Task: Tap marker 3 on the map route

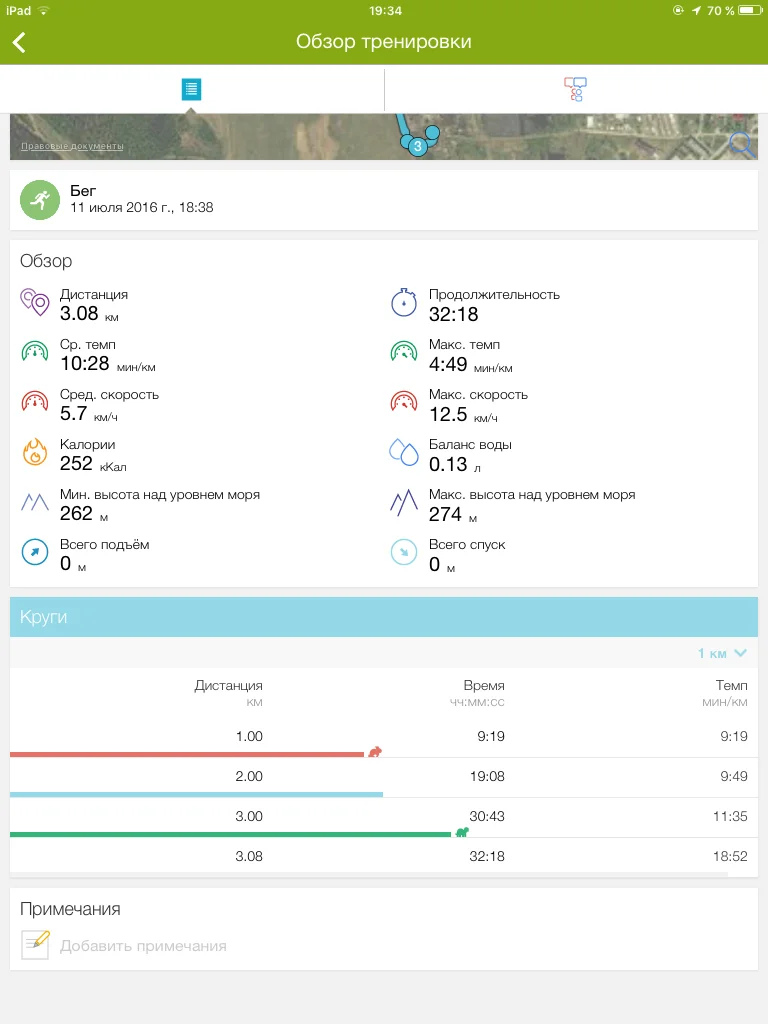Action: click(418, 146)
